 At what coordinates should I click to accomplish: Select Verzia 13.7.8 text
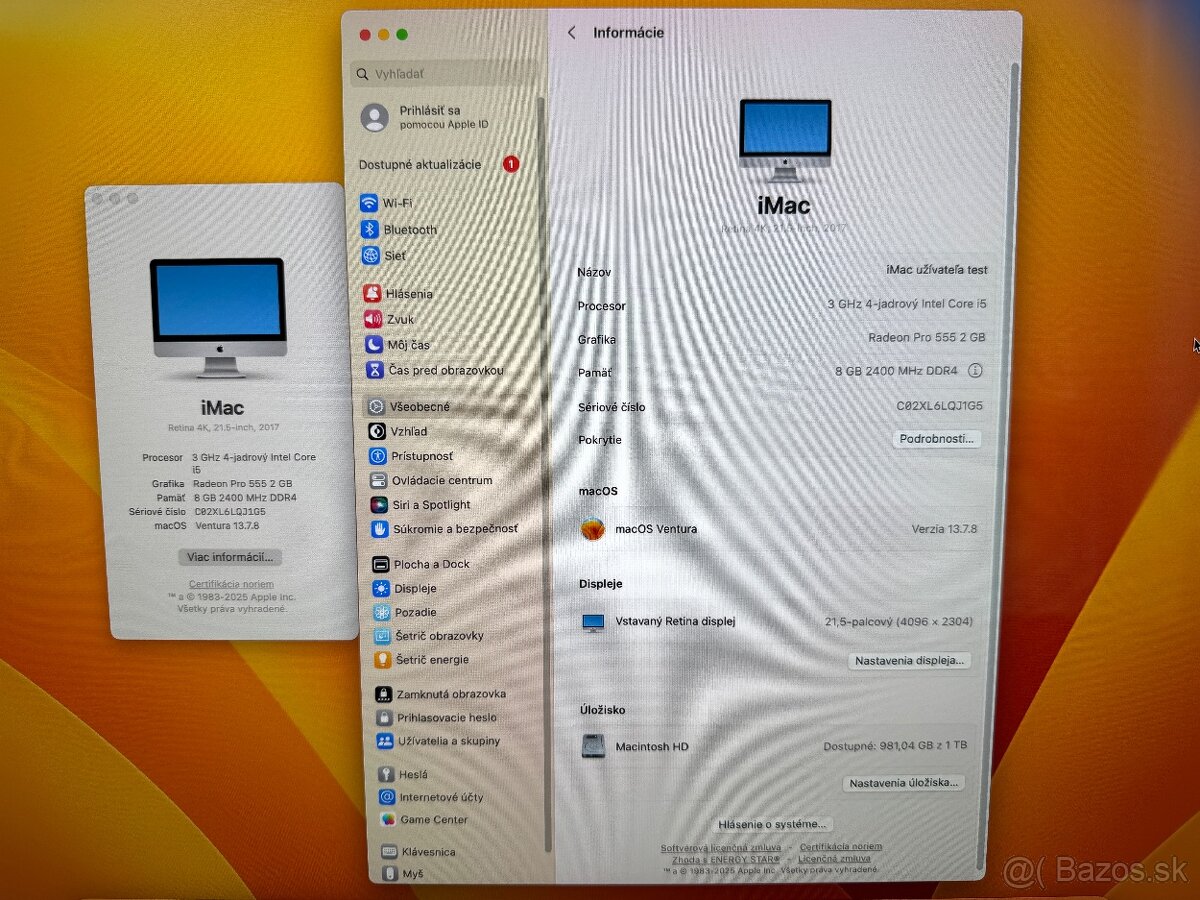[945, 529]
